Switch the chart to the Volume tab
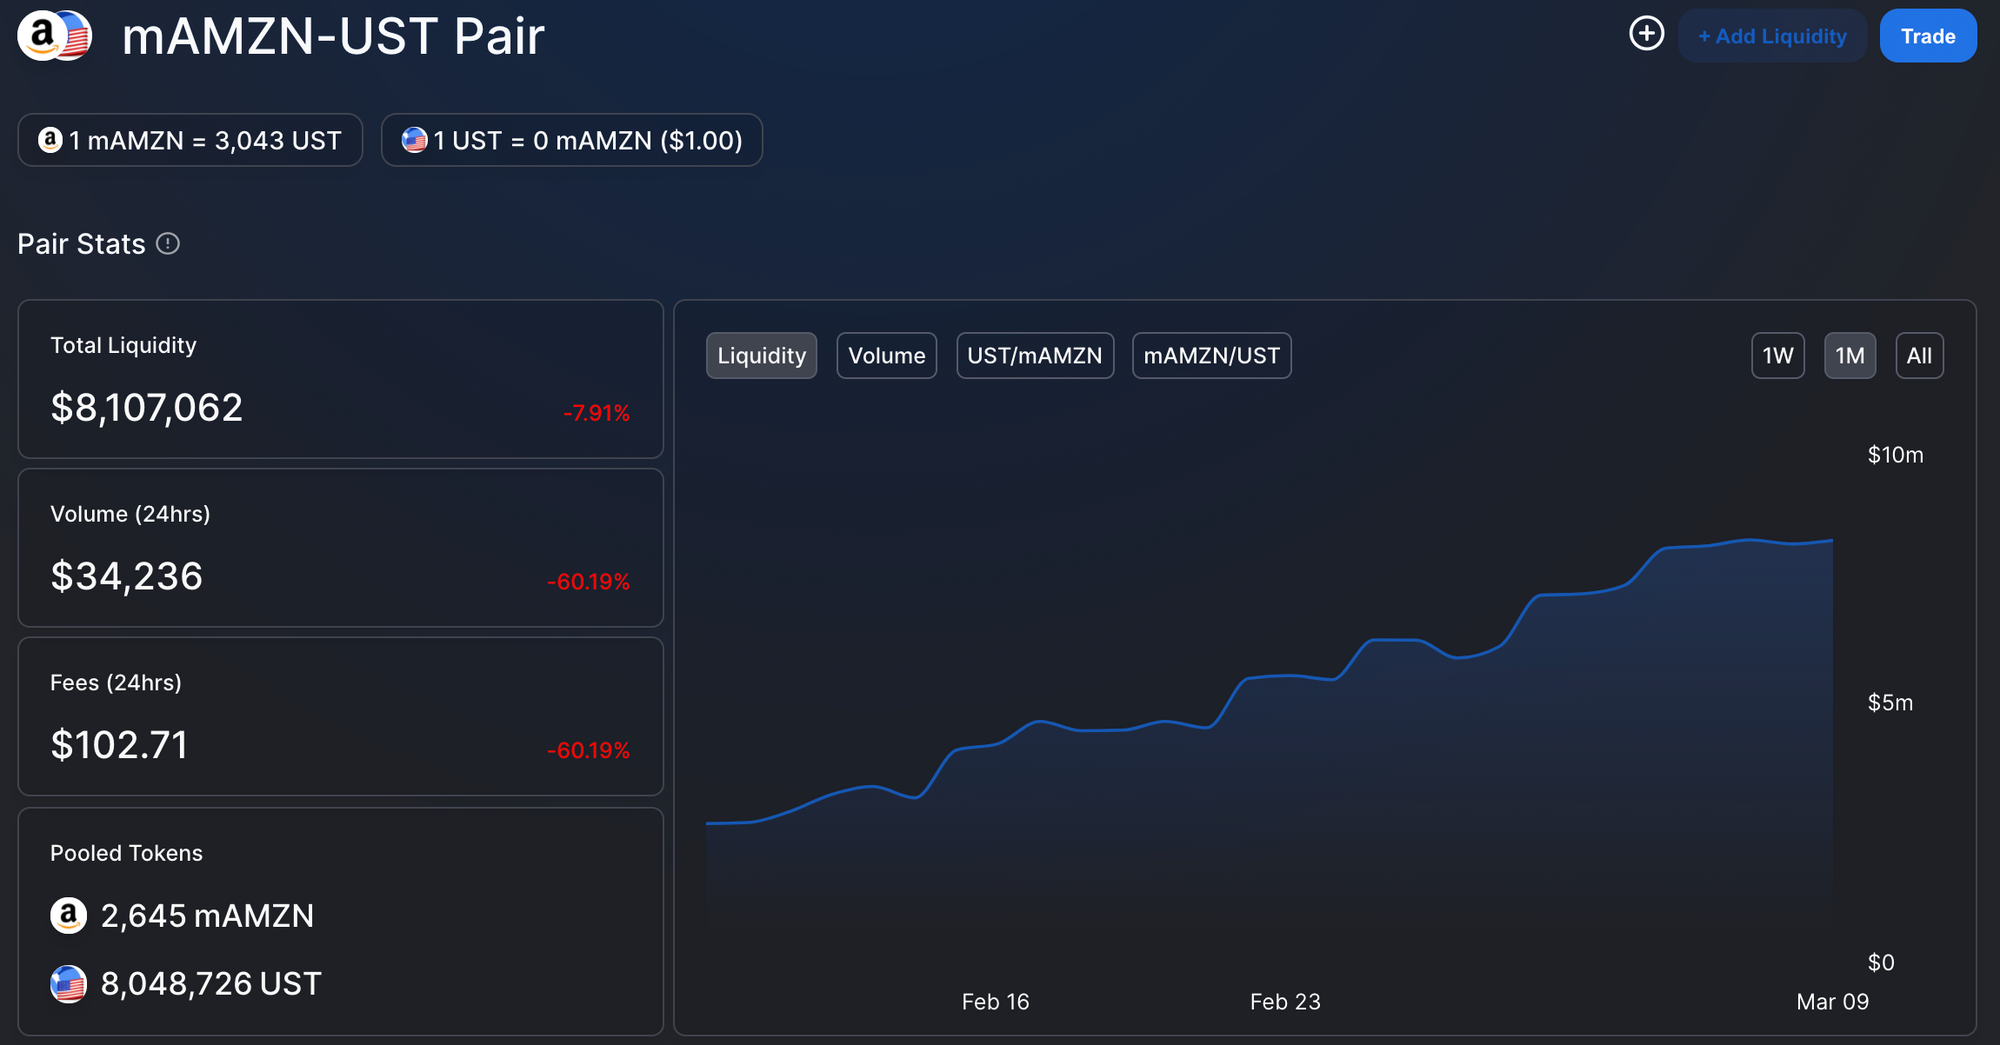Image resolution: width=2000 pixels, height=1045 pixels. (x=887, y=356)
